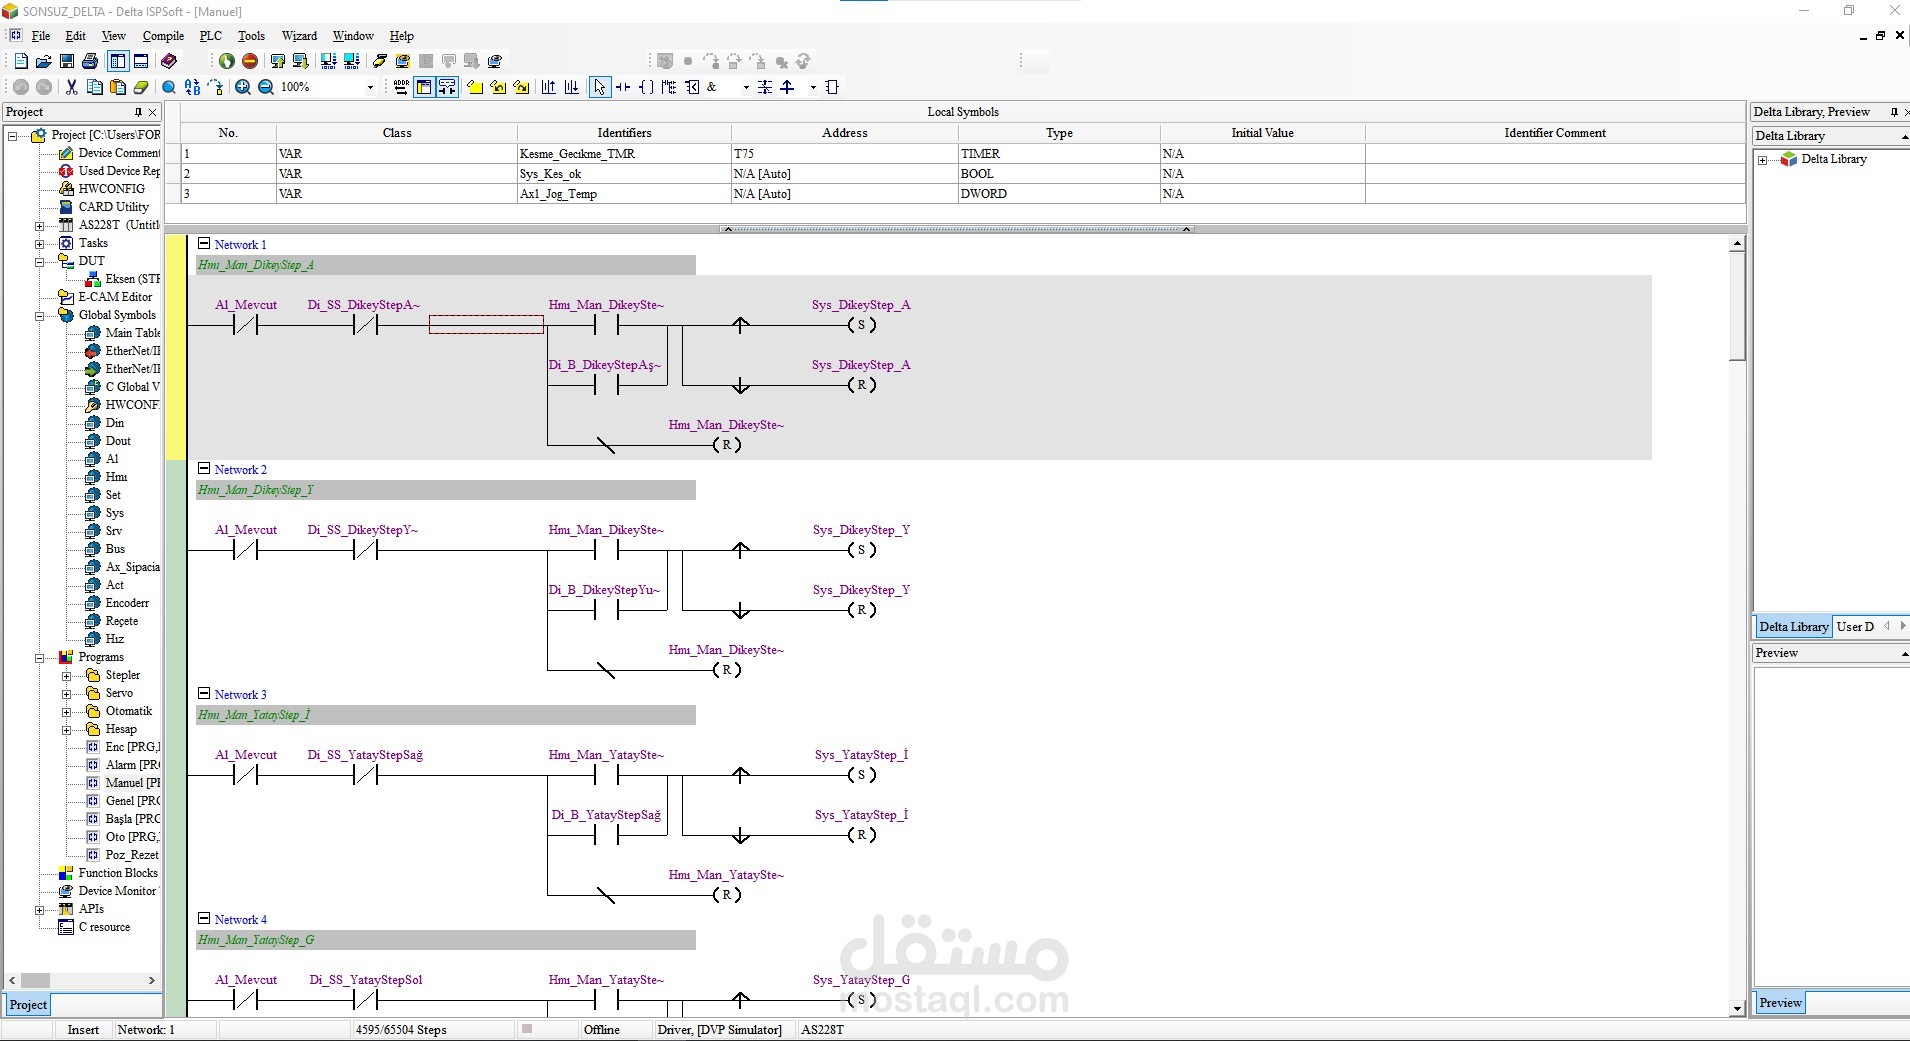Screen dimensions: 1910x1041
Task: Select the Sys_DikeyStep_A set coil
Action: click(x=861, y=325)
